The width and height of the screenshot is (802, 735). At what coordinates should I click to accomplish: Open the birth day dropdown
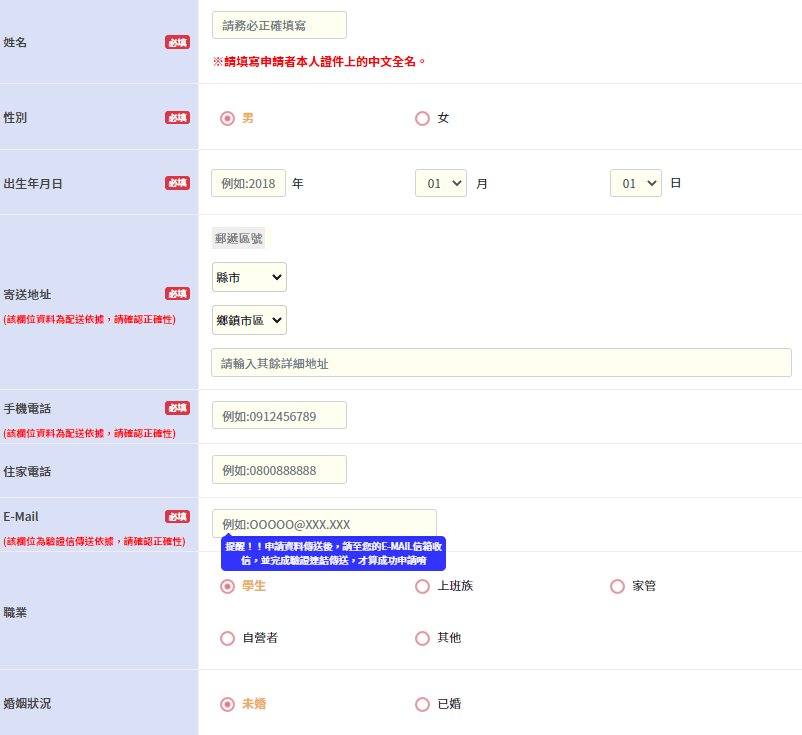[636, 183]
